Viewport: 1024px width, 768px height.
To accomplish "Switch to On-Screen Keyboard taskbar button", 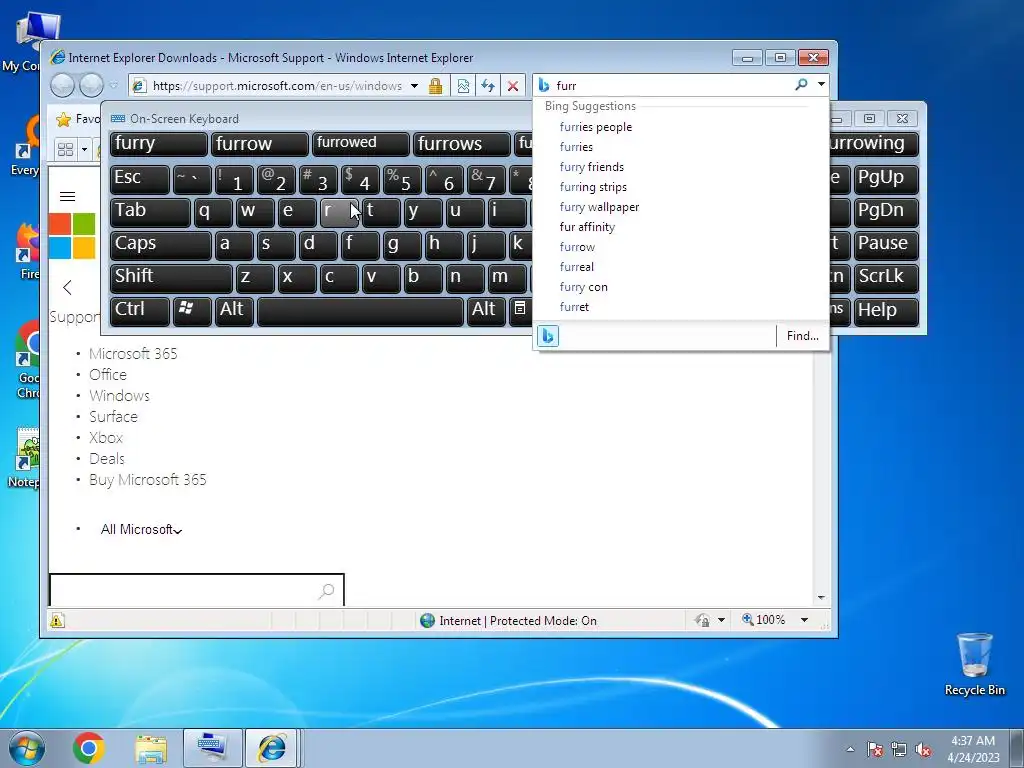I will 212,748.
